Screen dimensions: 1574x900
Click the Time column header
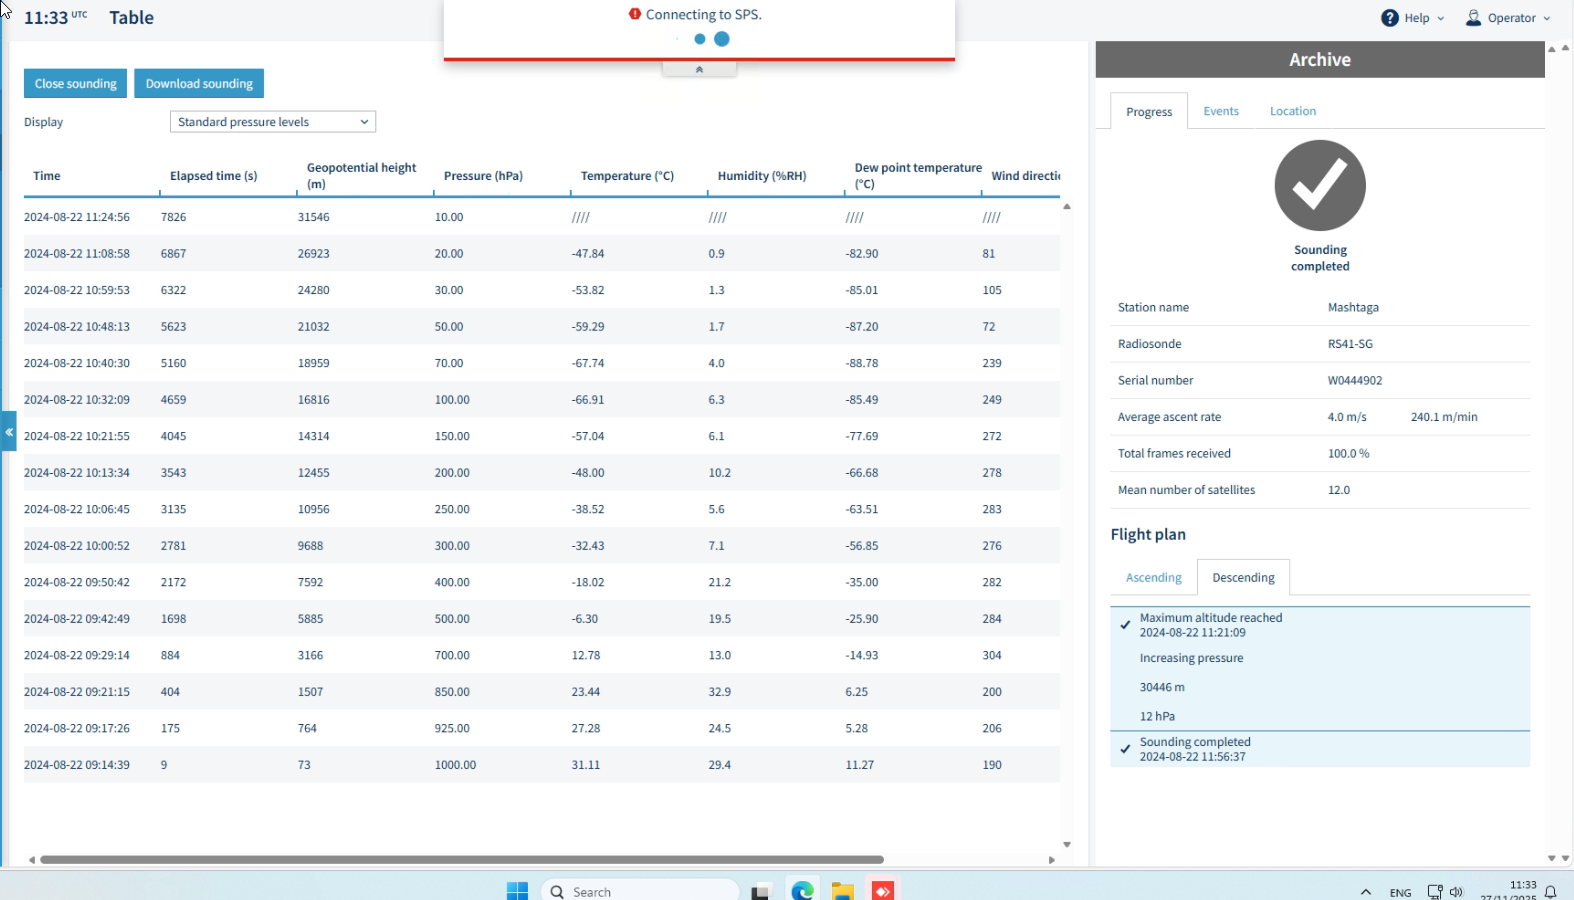pyautogui.click(x=47, y=176)
